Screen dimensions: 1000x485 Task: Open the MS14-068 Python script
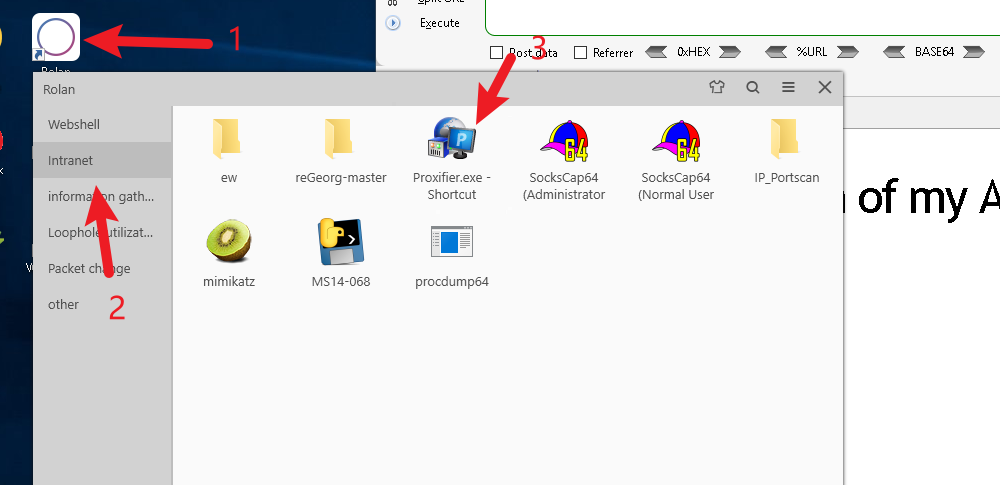point(340,242)
